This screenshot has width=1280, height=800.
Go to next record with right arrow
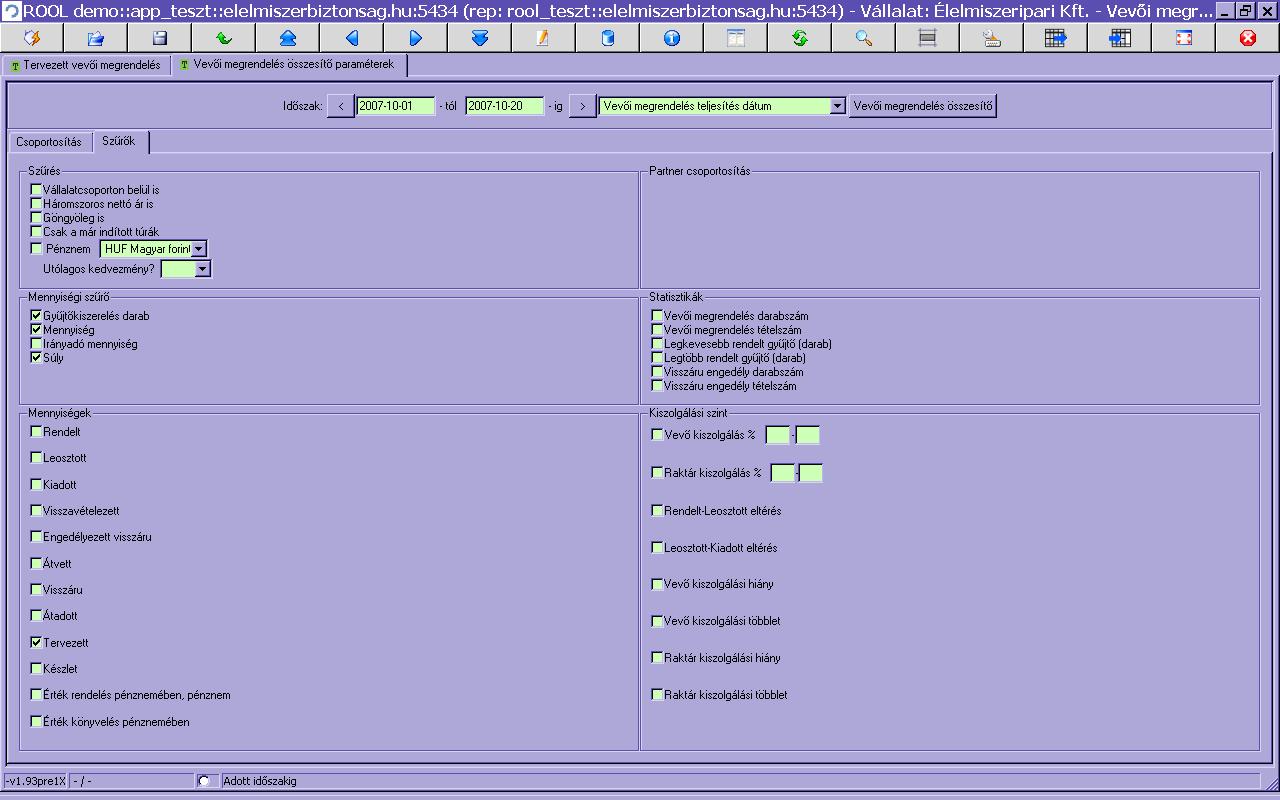point(416,38)
